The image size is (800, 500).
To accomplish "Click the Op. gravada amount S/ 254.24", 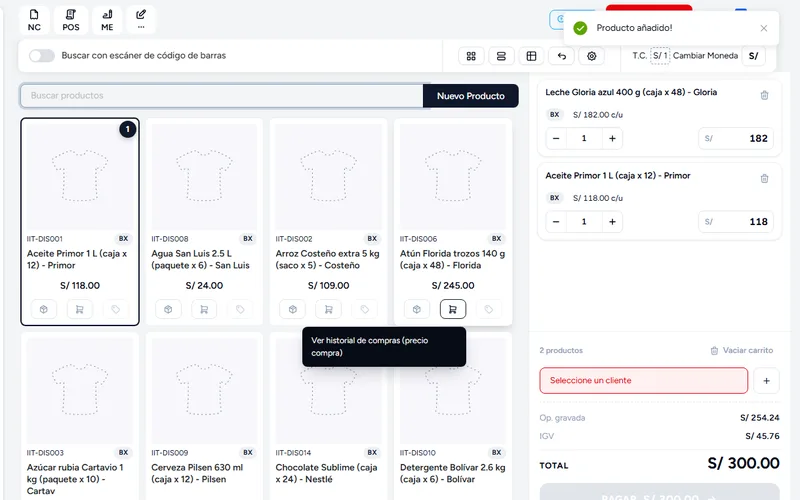I will (760, 418).
